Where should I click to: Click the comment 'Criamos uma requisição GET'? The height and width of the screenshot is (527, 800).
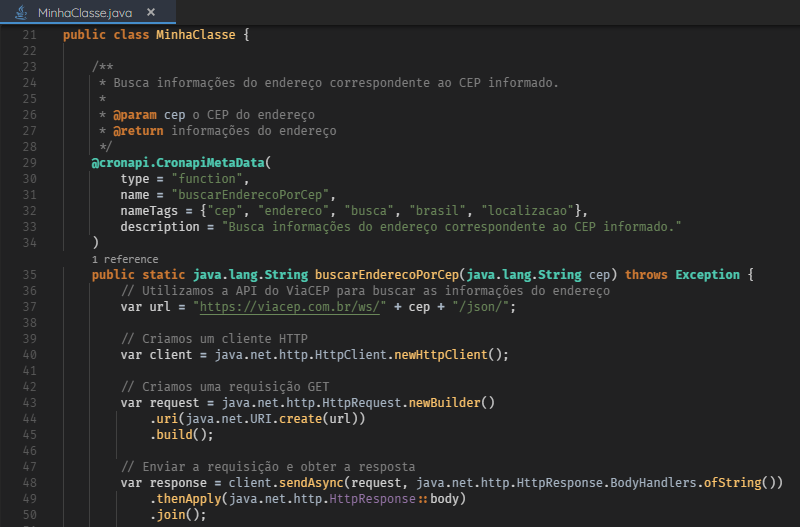click(225, 387)
